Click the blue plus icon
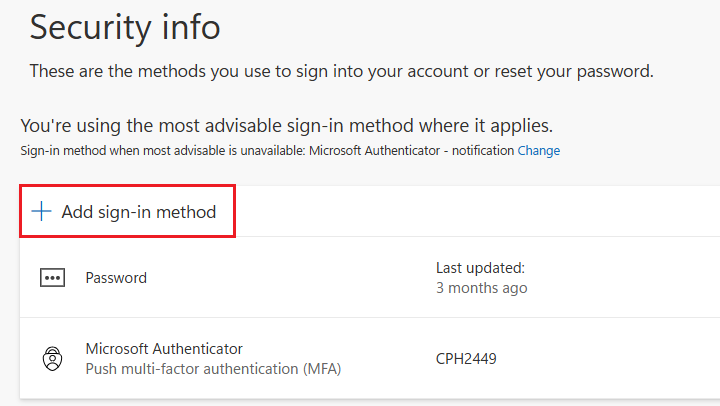 [x=41, y=211]
